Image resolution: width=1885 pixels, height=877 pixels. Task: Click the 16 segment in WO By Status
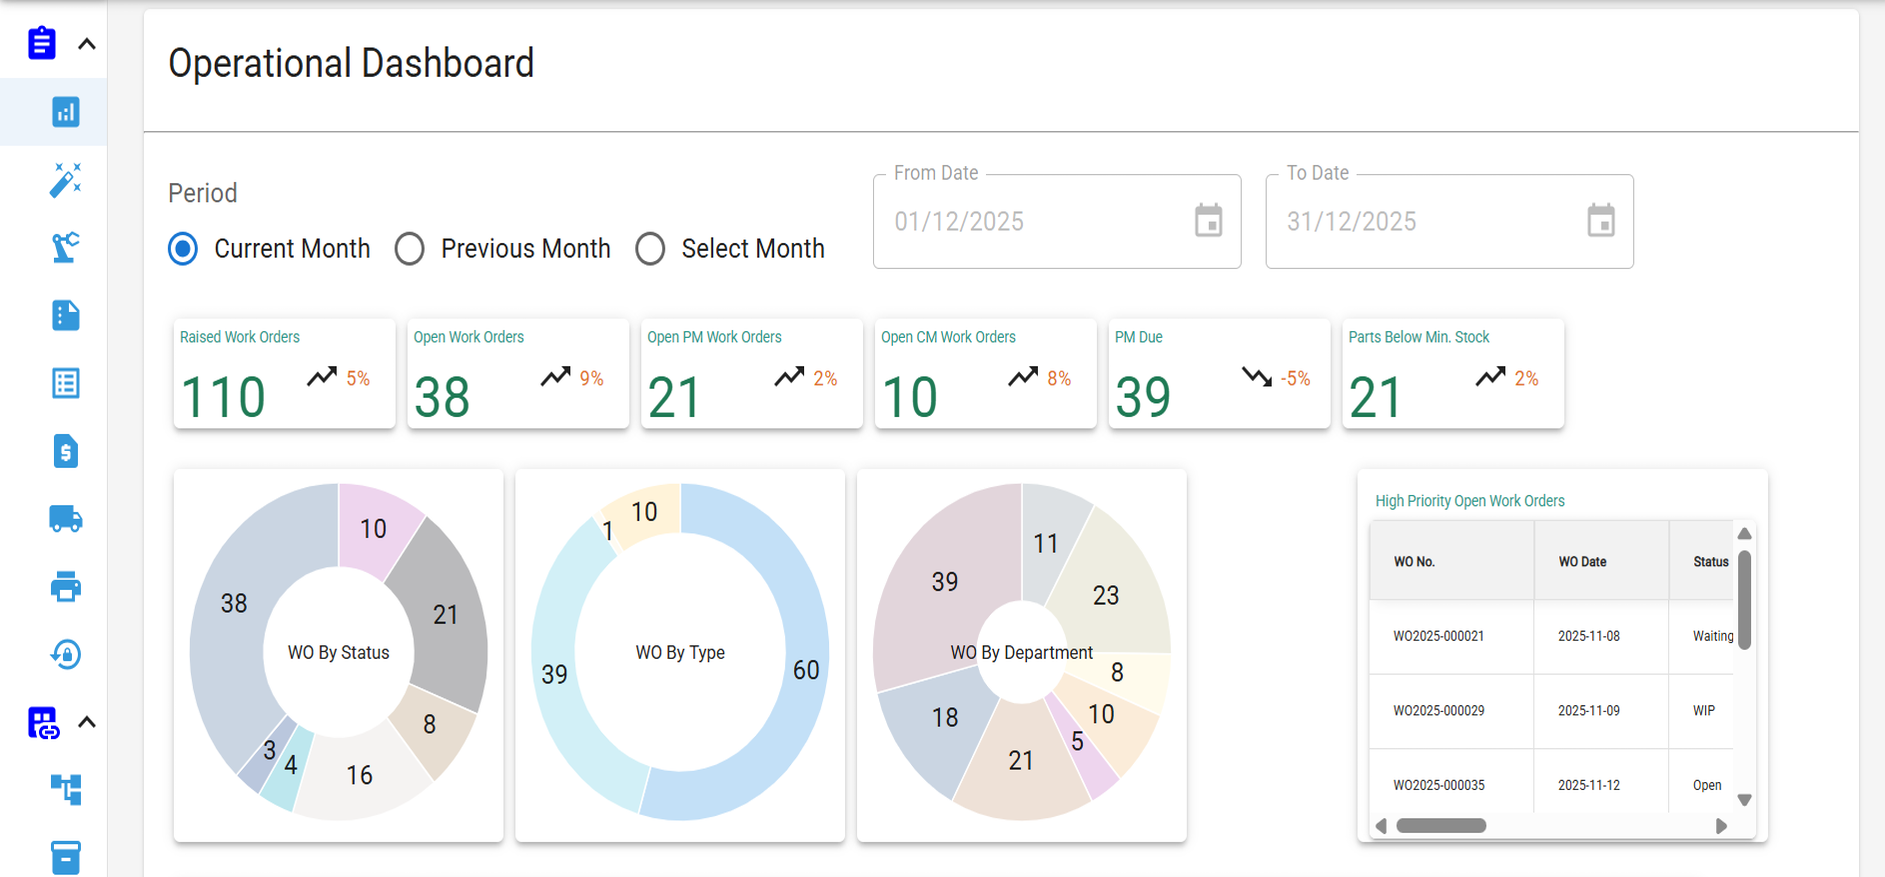359,775
